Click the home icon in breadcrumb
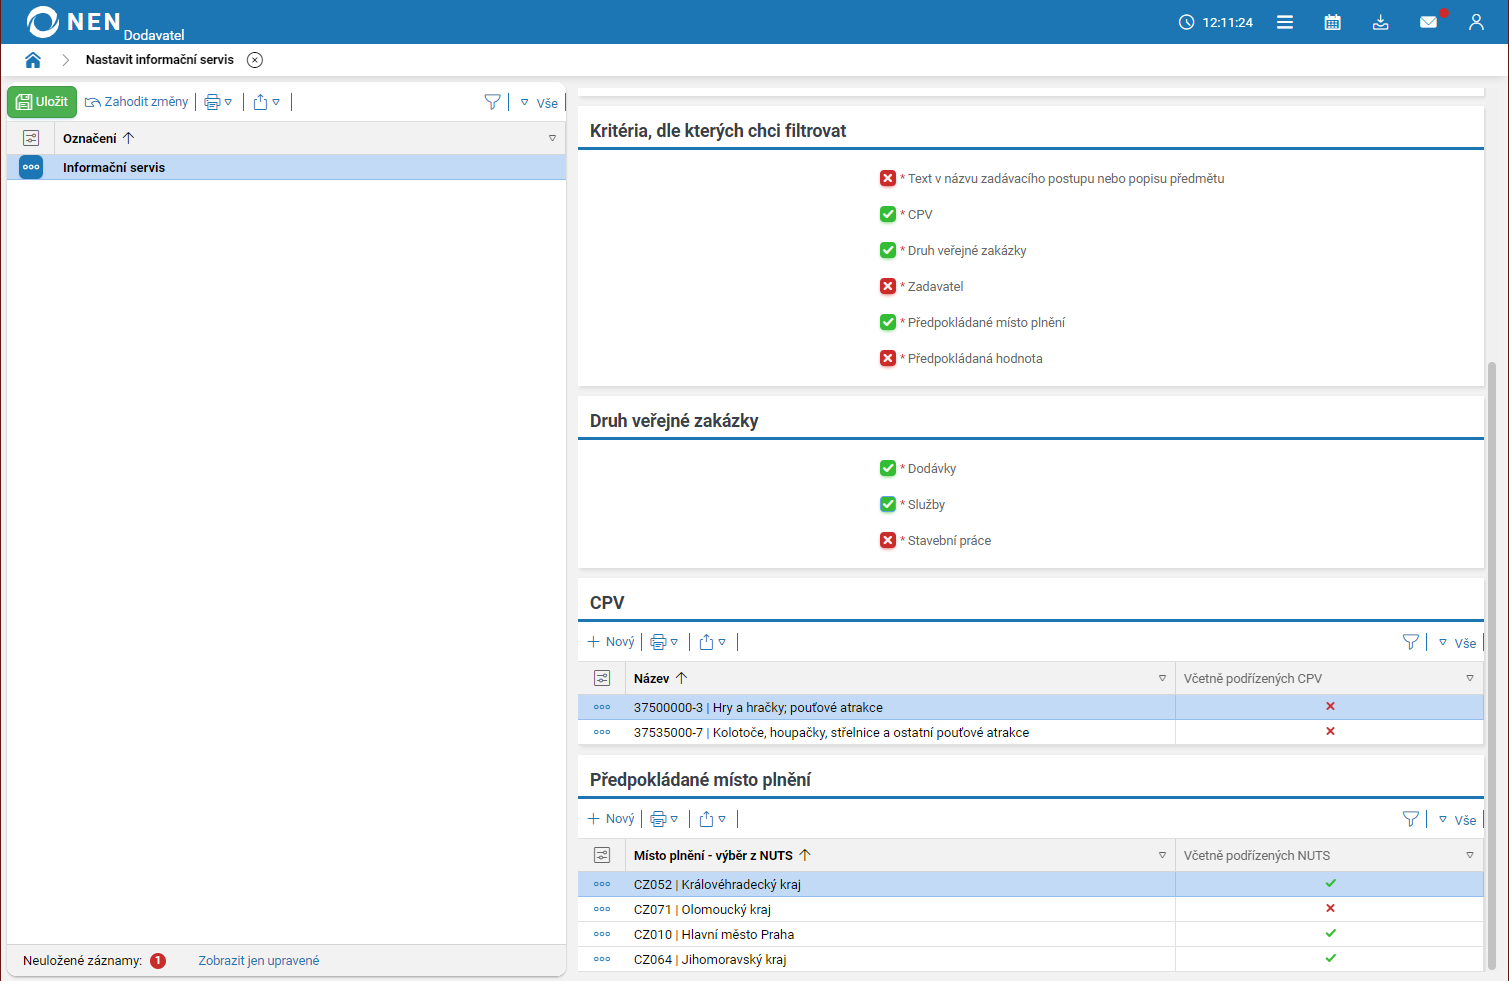 33,60
